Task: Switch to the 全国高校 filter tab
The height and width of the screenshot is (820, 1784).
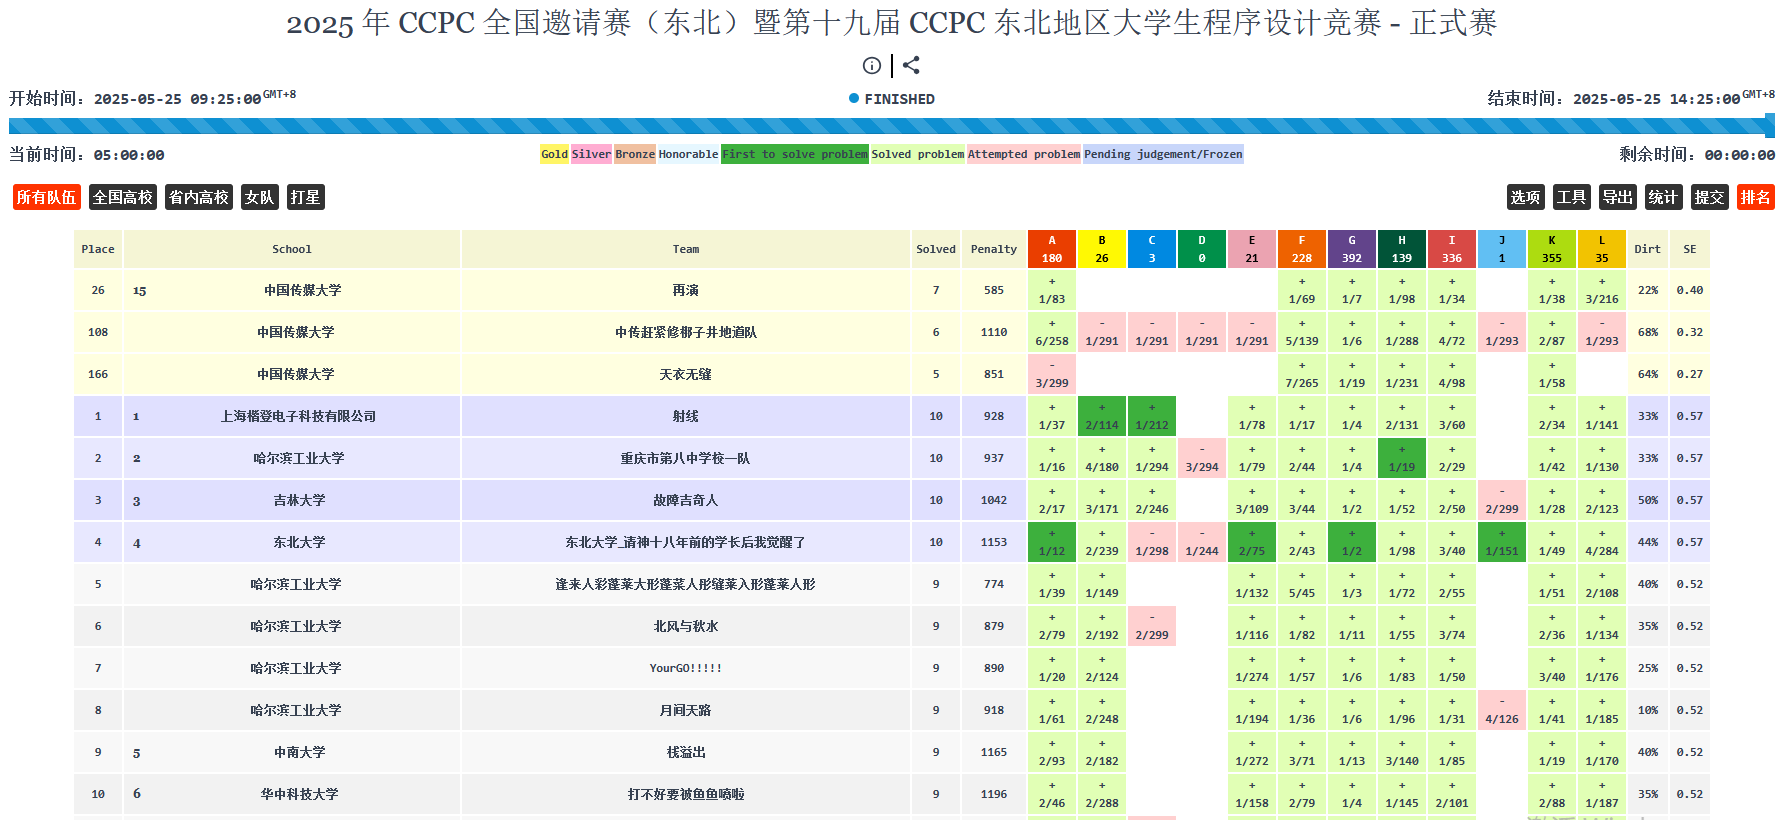Action: 123,197
